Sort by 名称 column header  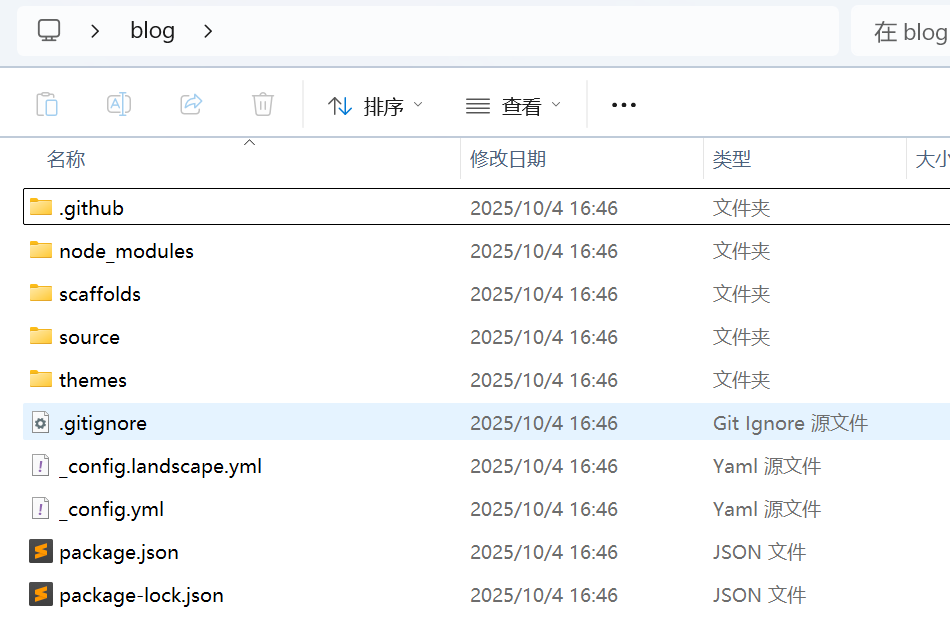[66, 159]
